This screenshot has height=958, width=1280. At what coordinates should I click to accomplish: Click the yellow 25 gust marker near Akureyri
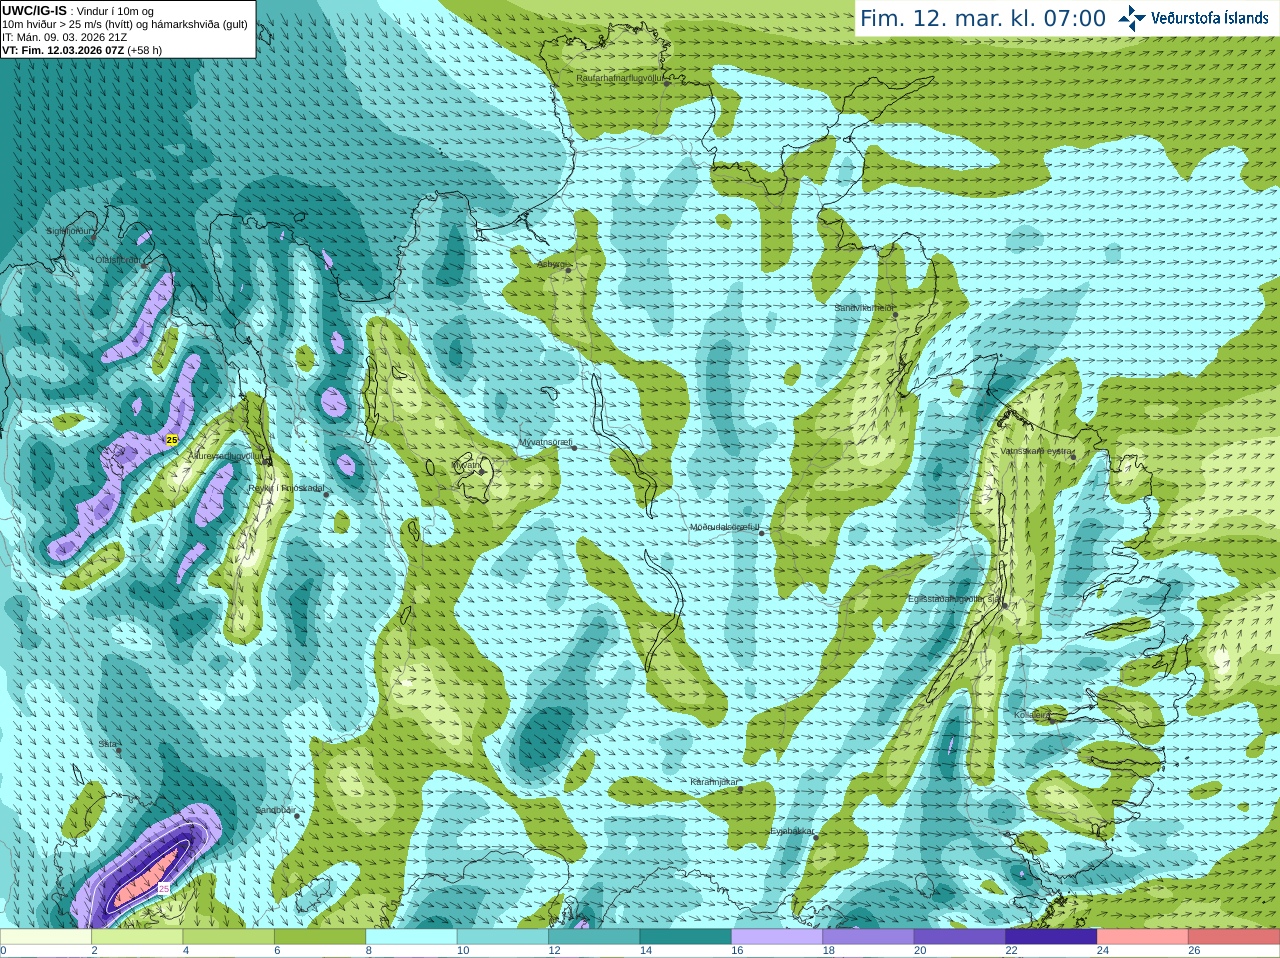[172, 440]
